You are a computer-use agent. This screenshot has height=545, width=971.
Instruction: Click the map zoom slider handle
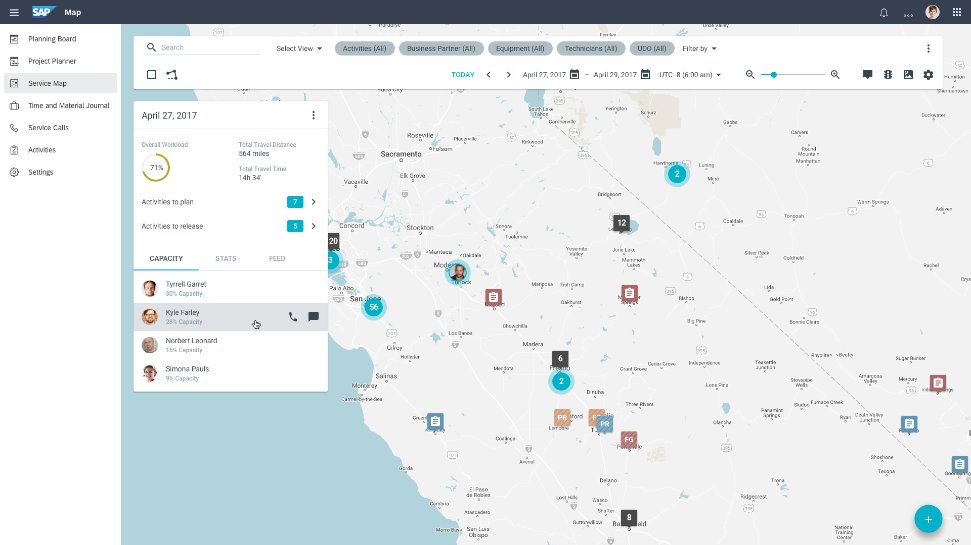774,75
